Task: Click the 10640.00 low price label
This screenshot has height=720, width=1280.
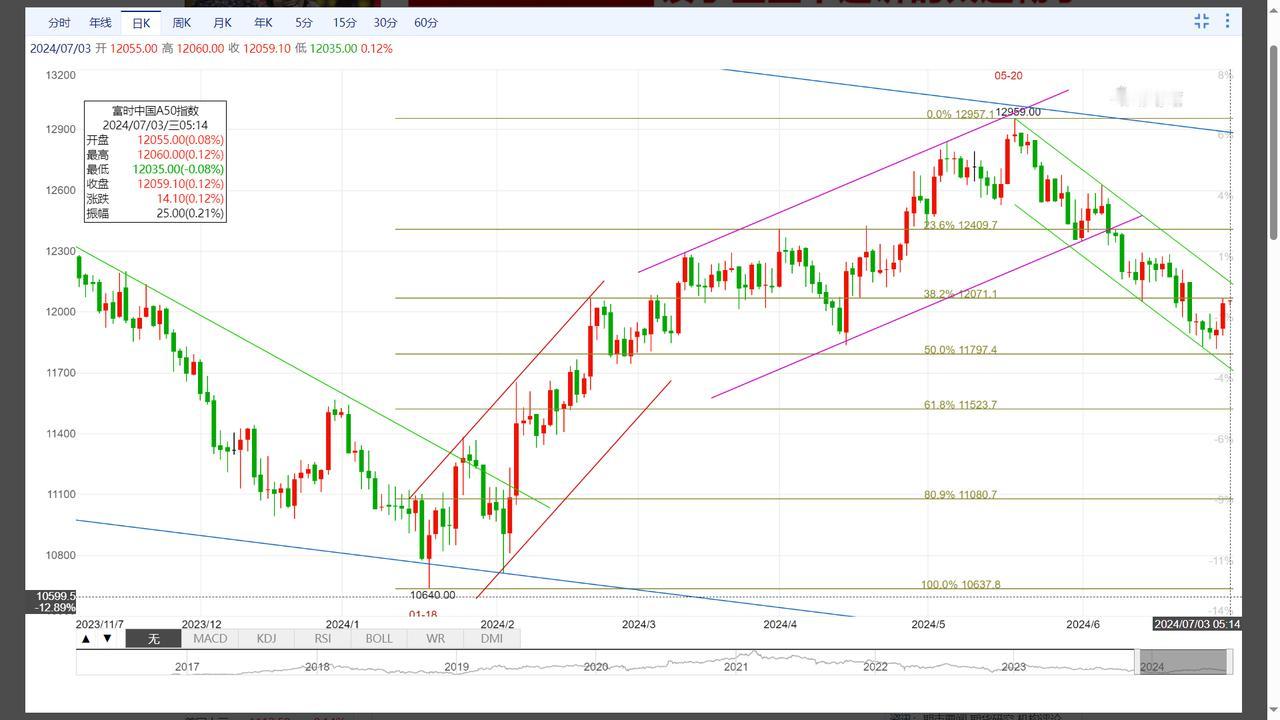Action: (x=432, y=595)
